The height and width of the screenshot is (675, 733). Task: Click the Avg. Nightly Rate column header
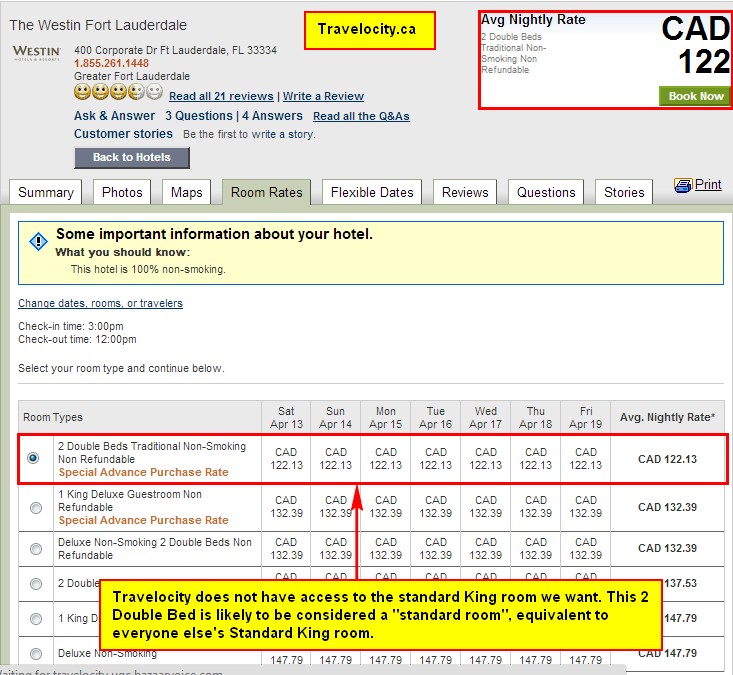(x=668, y=417)
